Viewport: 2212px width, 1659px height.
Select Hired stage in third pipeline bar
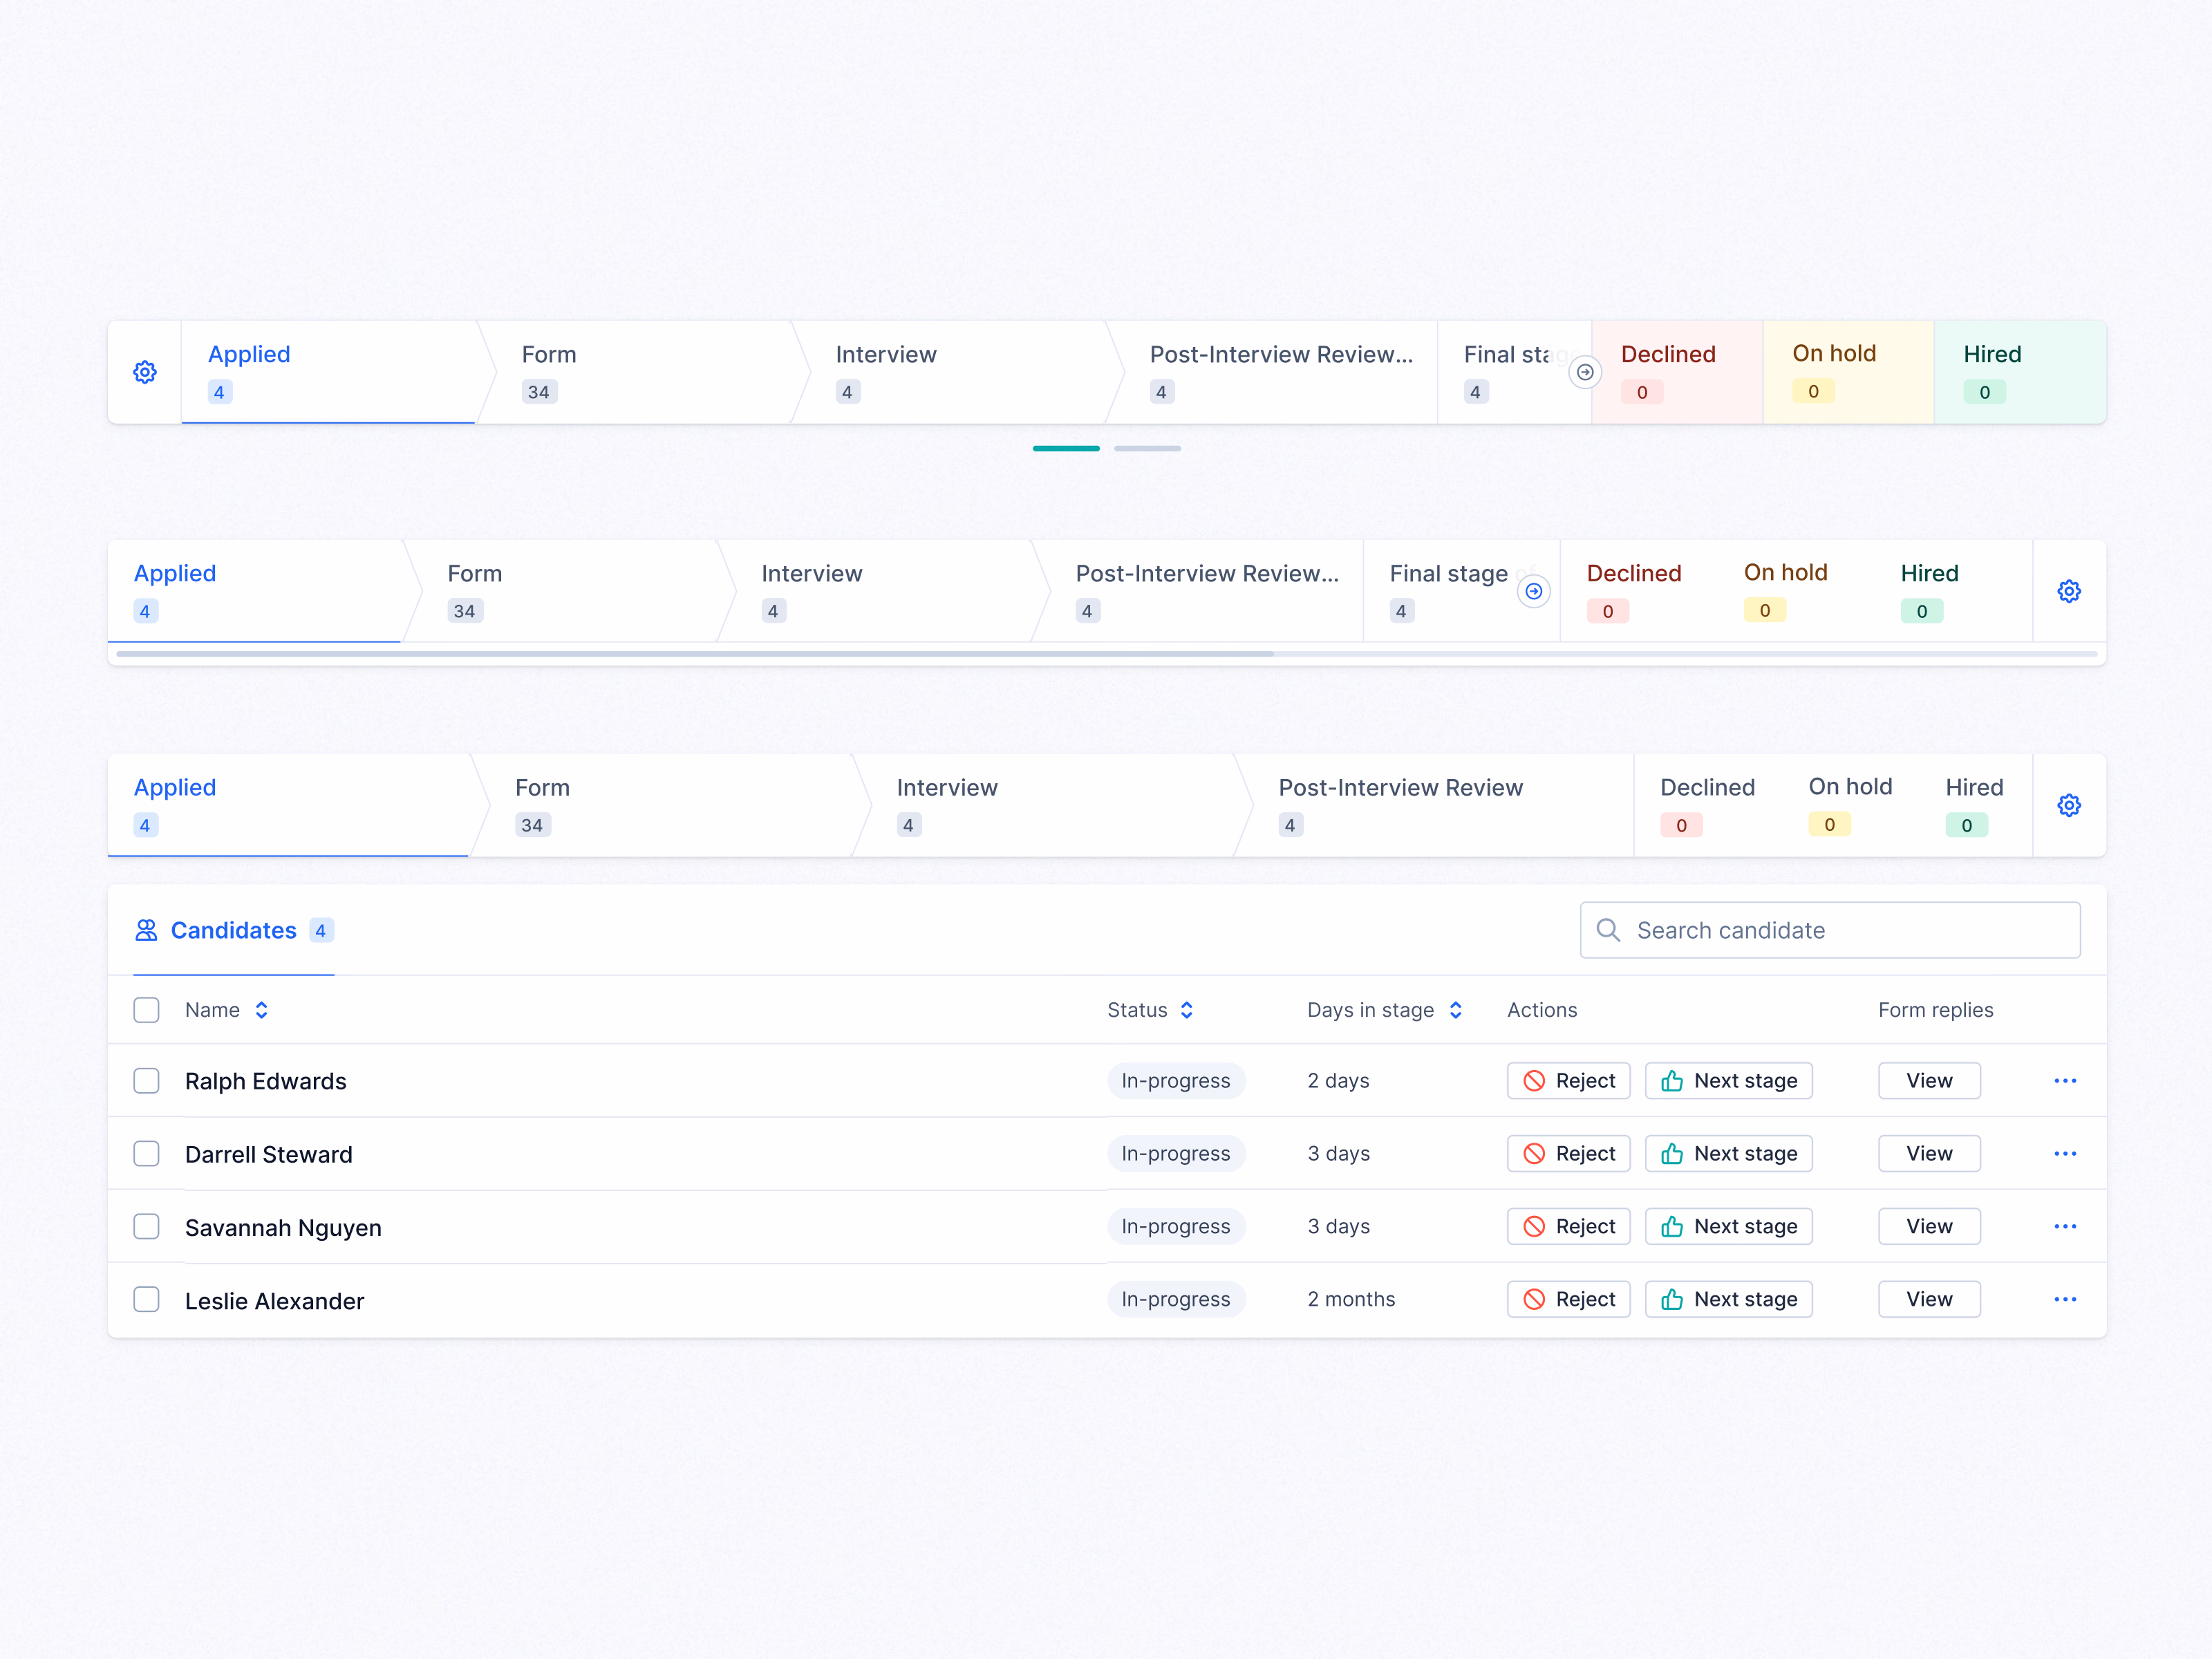1974,805
